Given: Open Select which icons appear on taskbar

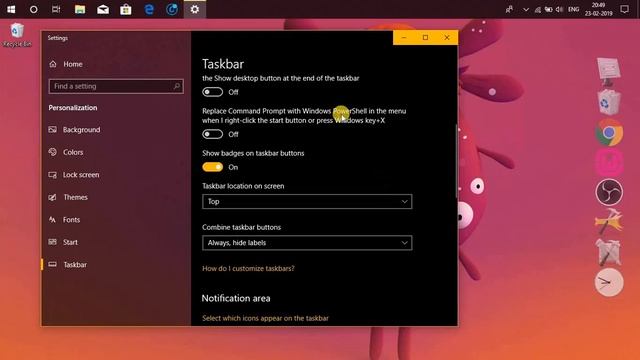Looking at the screenshot, I should [265, 318].
